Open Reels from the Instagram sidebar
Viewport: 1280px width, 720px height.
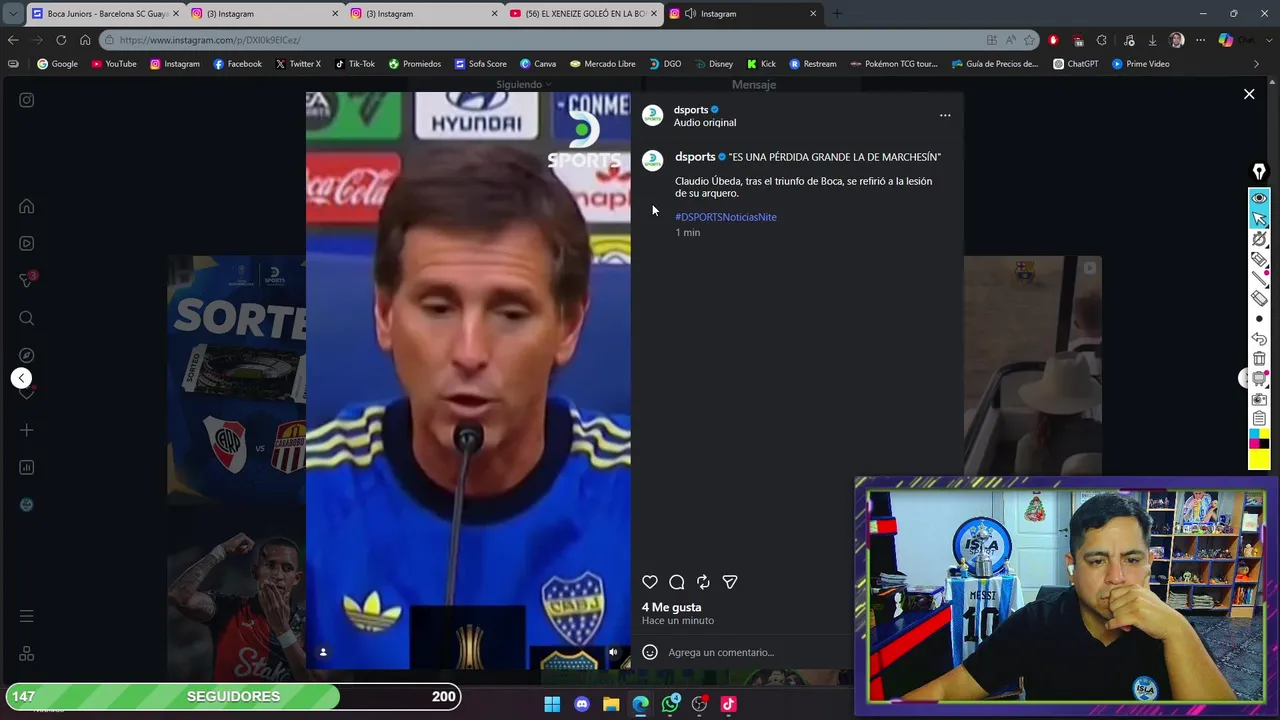click(x=27, y=243)
